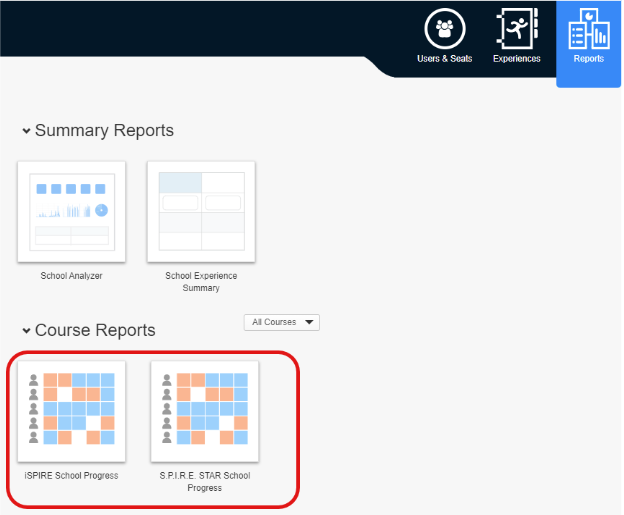Open the Users & Seats people icon
The width and height of the screenshot is (624, 515).
[x=444, y=29]
